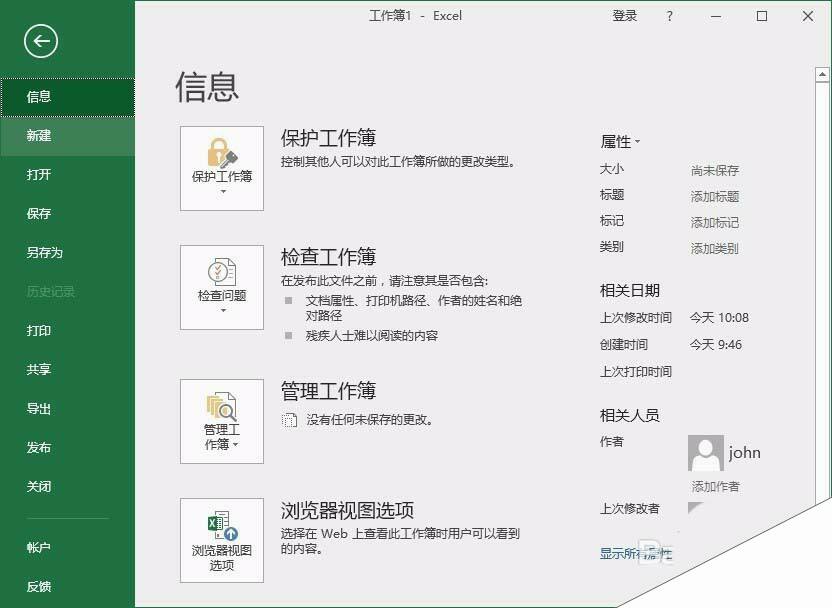Select the 发布 menu item
The width and height of the screenshot is (832, 608).
pos(67,448)
